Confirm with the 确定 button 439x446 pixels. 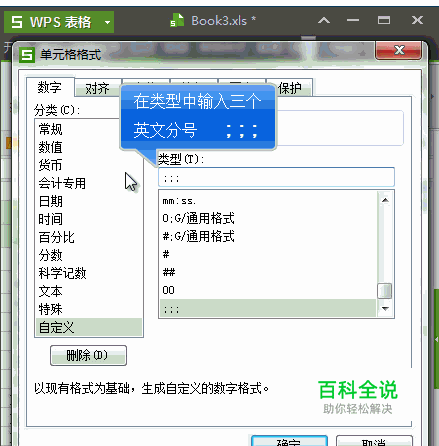tap(289, 441)
